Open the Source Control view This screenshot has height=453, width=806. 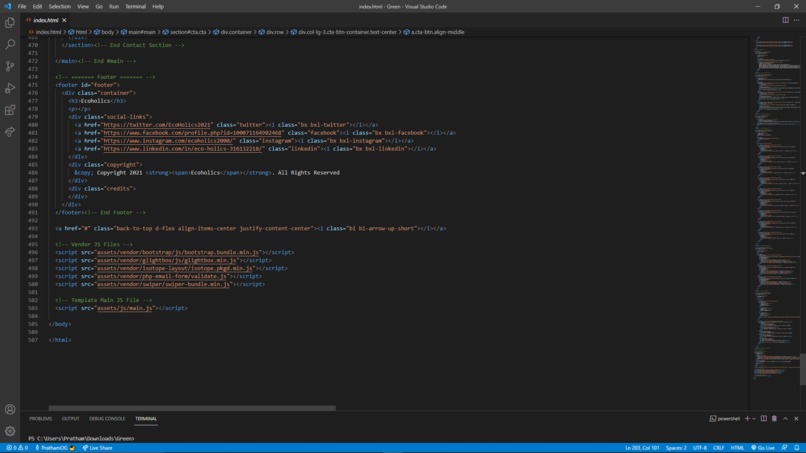[x=10, y=66]
